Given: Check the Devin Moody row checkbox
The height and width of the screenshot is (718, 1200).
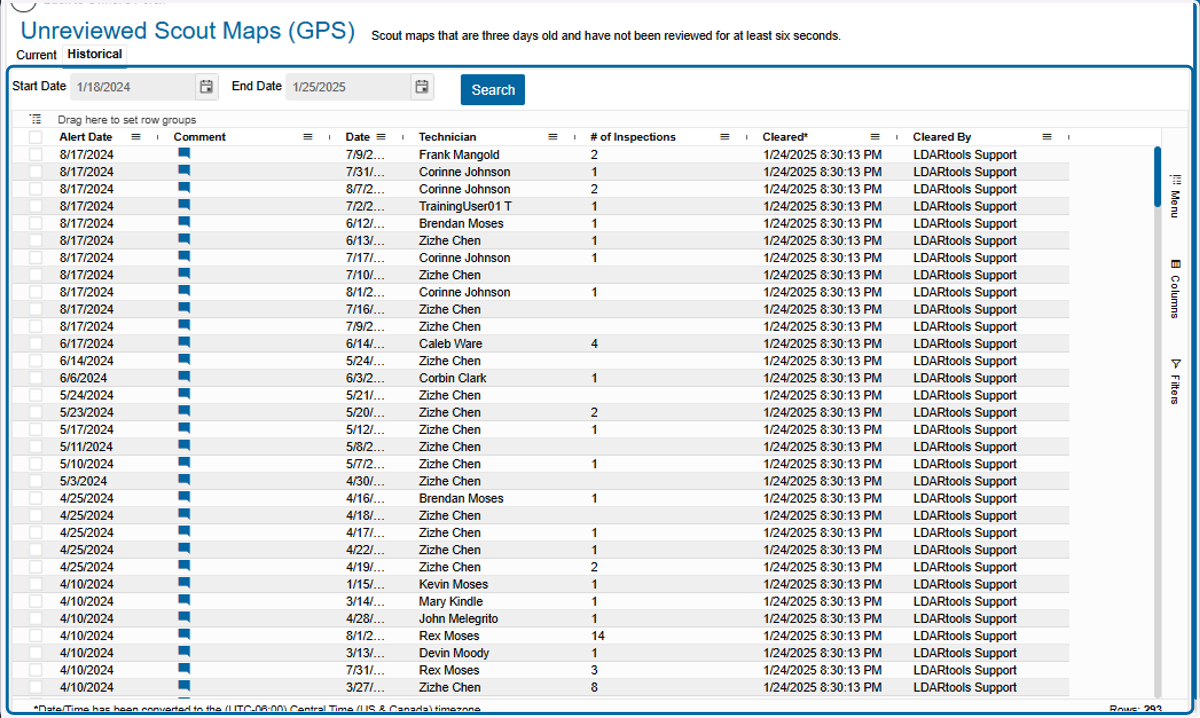Looking at the screenshot, I should point(36,653).
